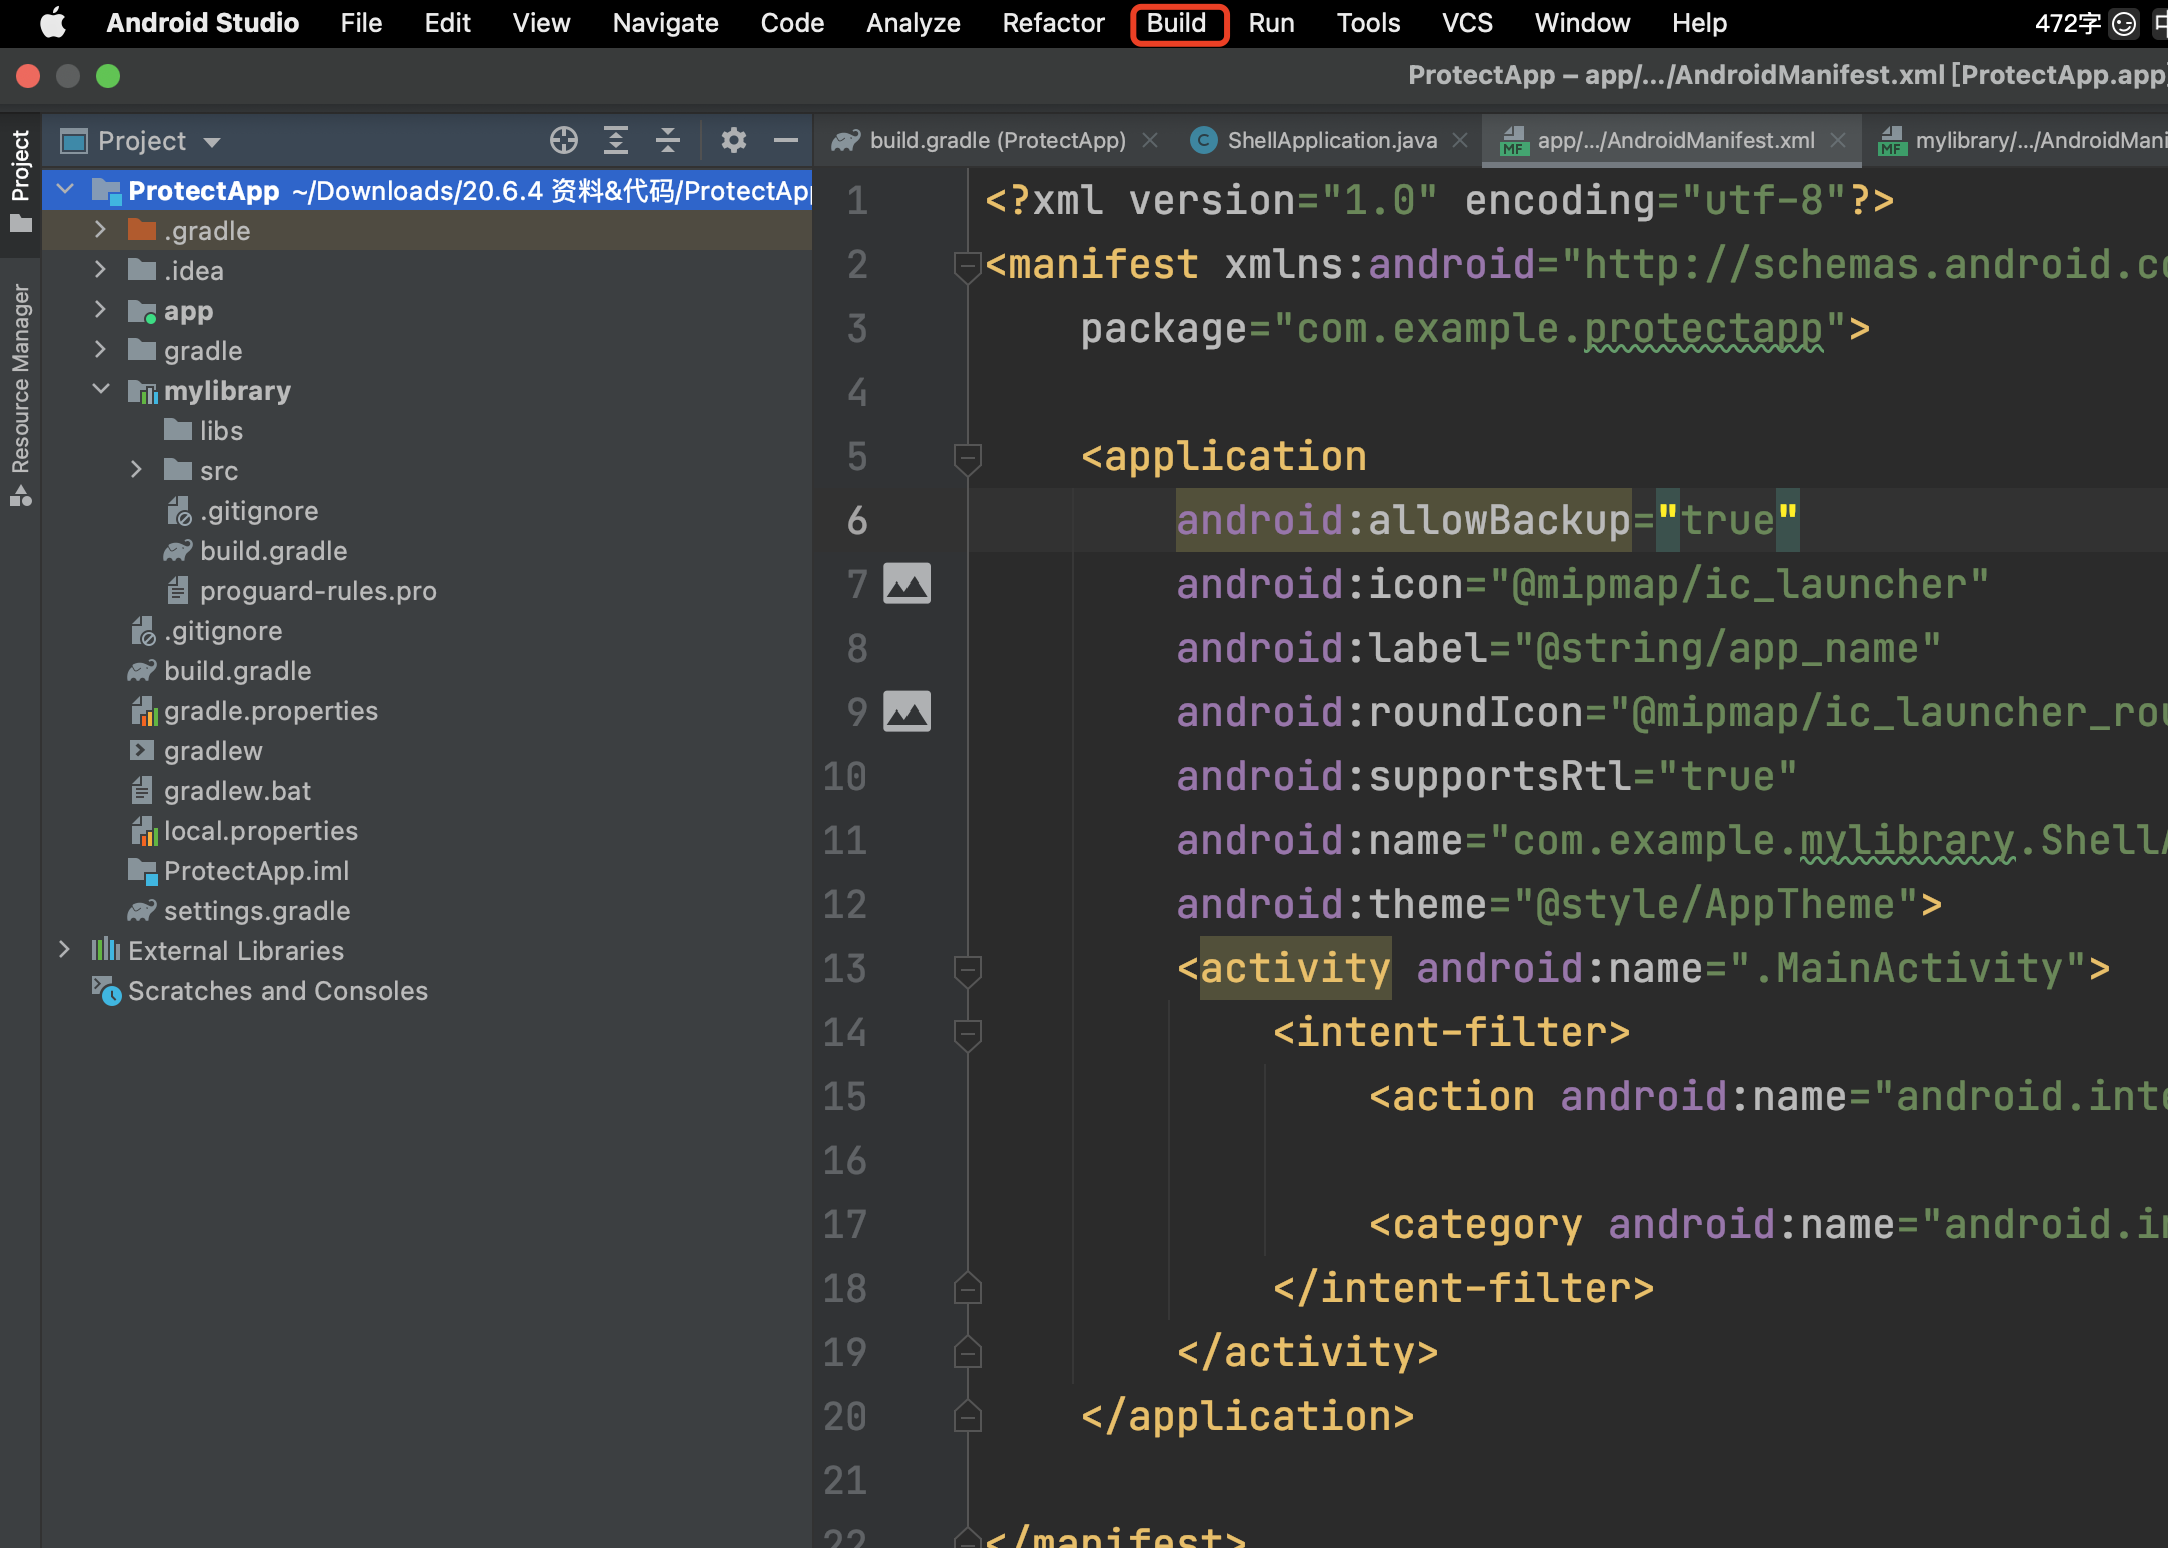This screenshot has width=2168, height=1548.
Task: Click the locate/select opened file target icon
Action: [564, 141]
